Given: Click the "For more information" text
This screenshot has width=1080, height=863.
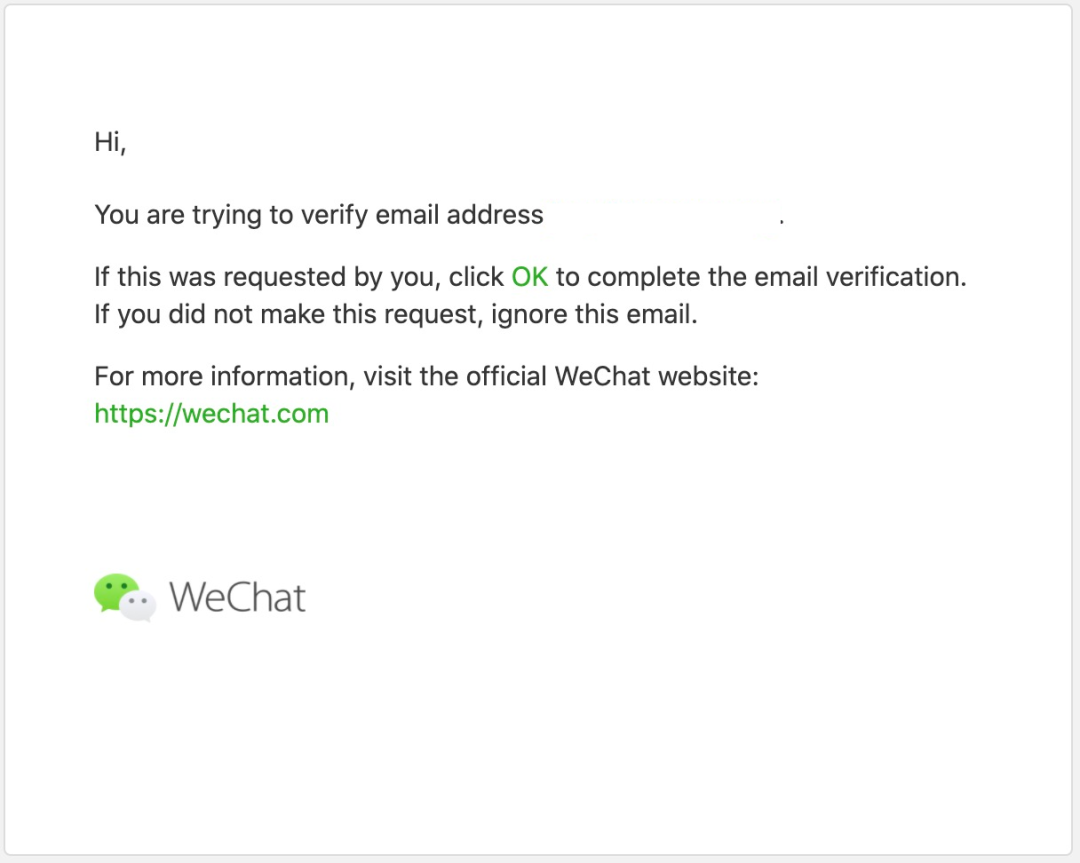Looking at the screenshot, I should click(x=224, y=377).
